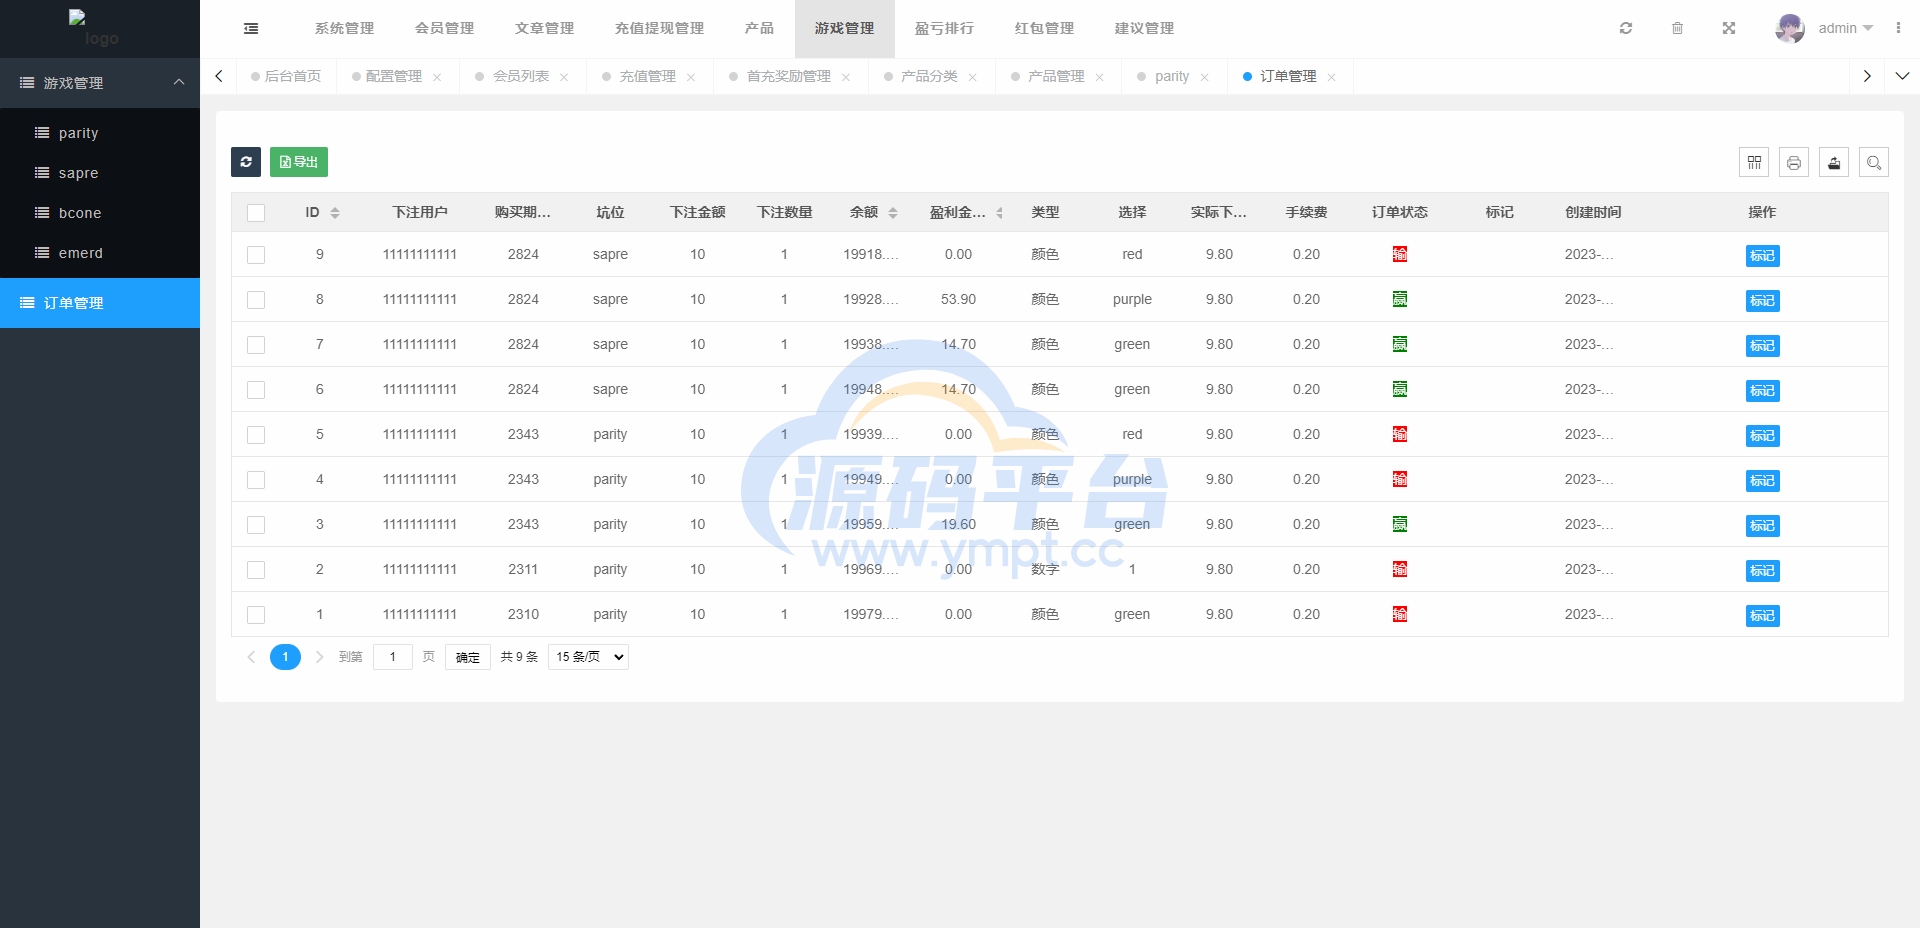This screenshot has height=928, width=1920.
Task: Open the sapre item in the sidebar
Action: point(100,173)
